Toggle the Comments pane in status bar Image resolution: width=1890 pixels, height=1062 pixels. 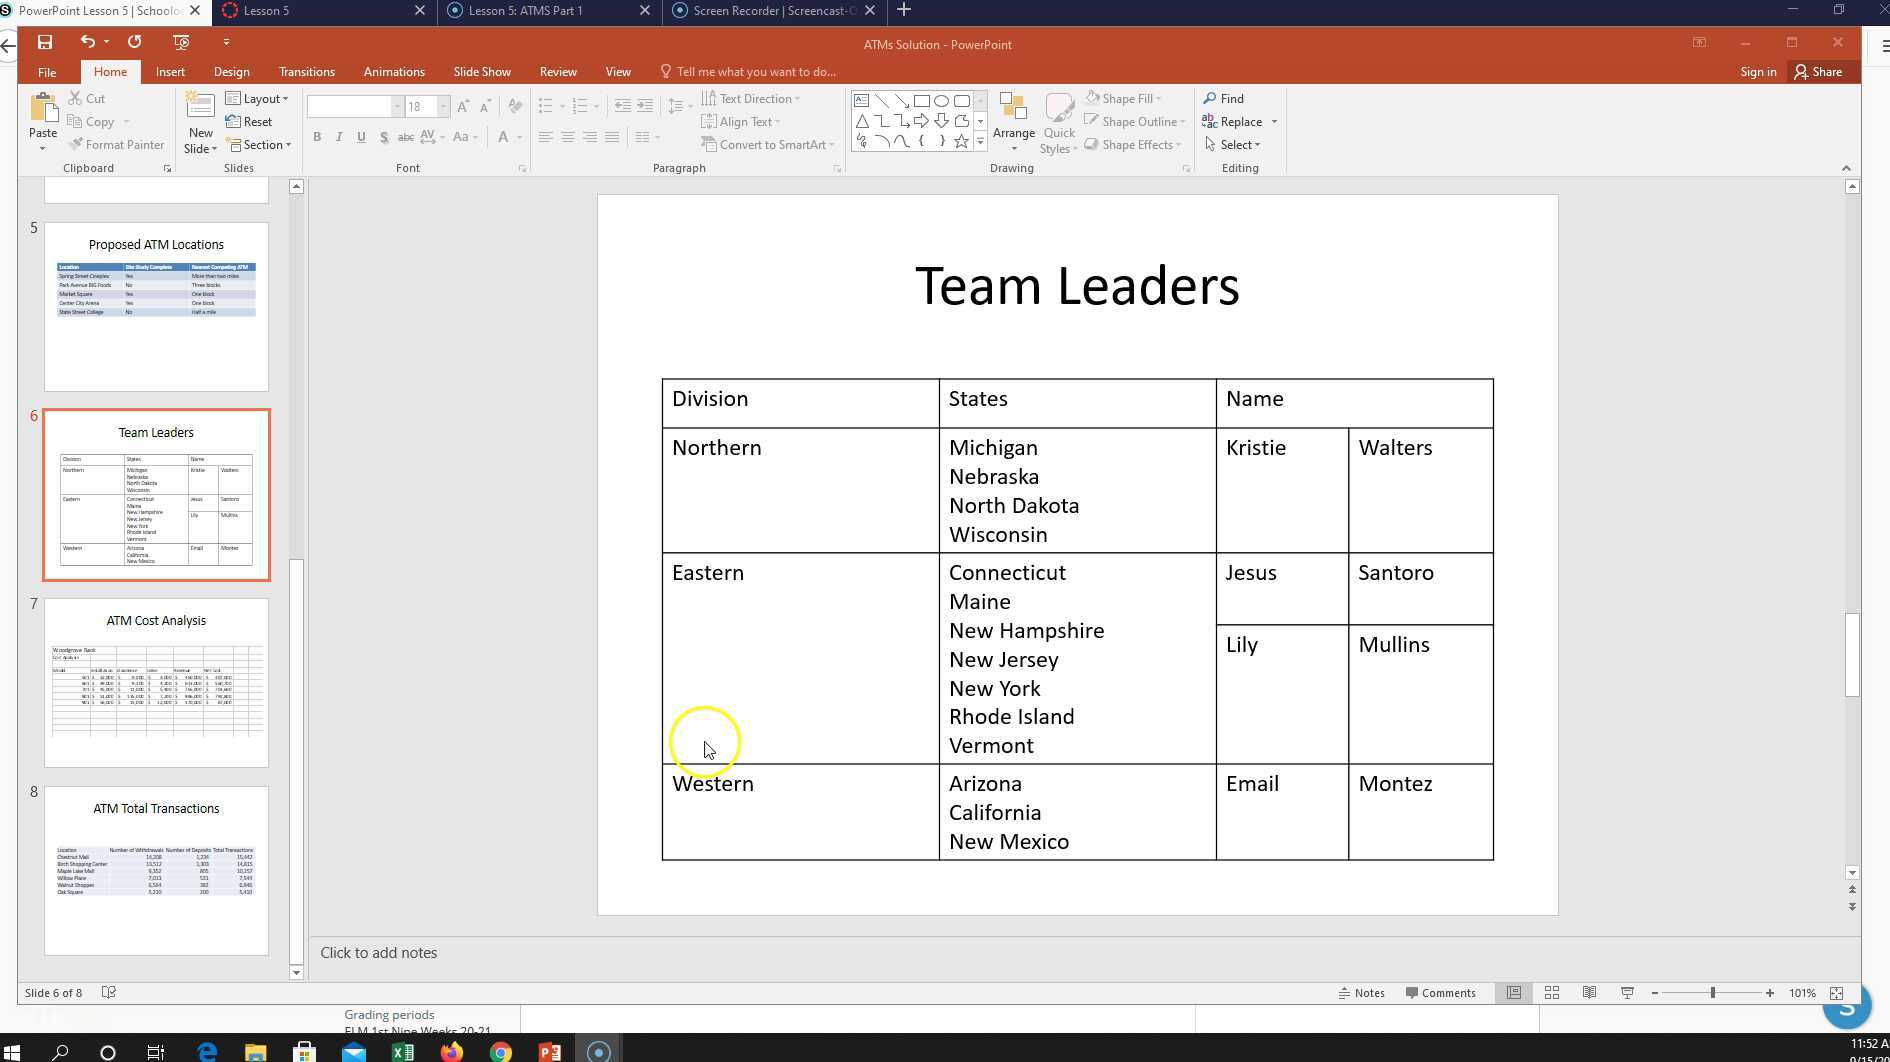pyautogui.click(x=1440, y=993)
